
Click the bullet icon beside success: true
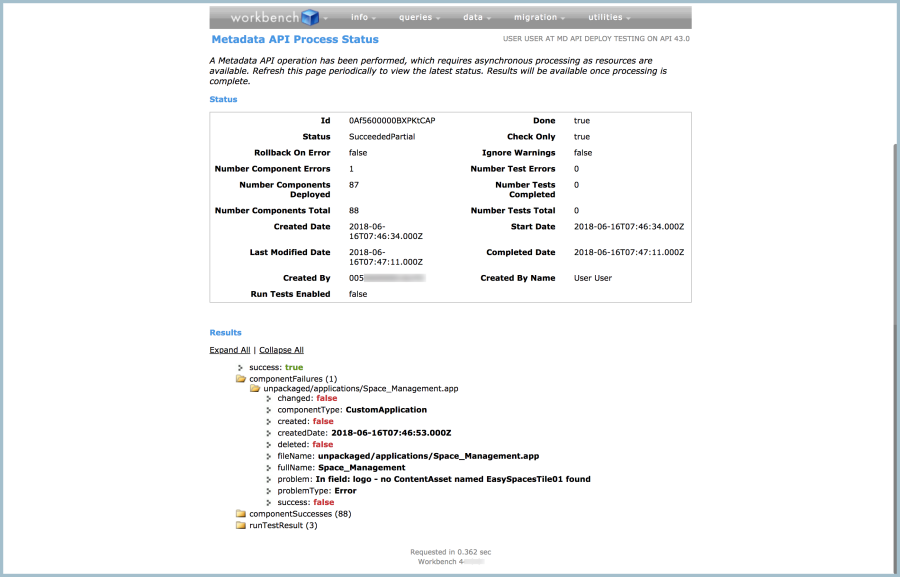click(240, 368)
